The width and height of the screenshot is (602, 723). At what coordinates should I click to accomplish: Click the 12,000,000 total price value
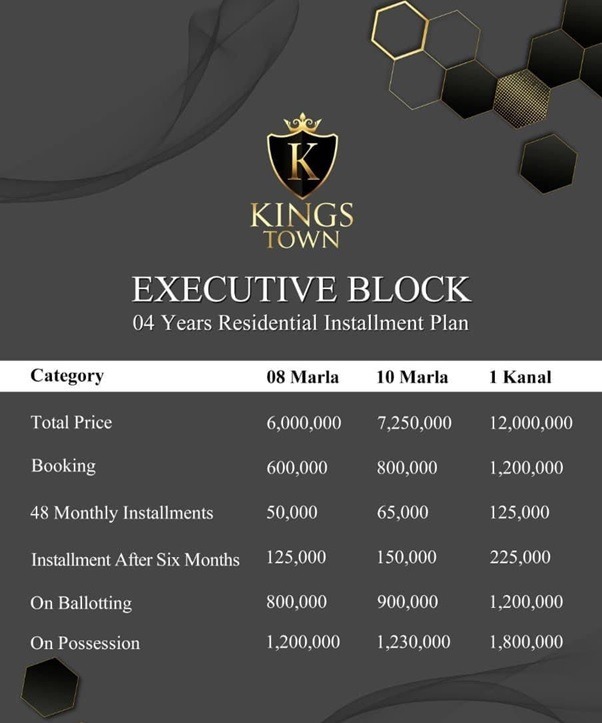coord(531,423)
